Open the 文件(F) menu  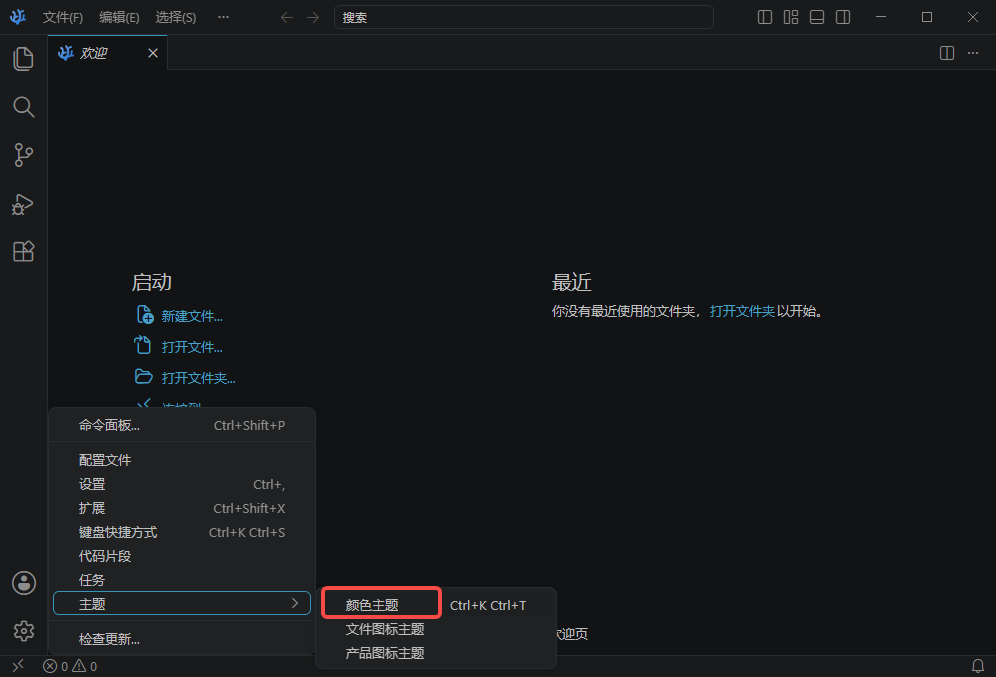63,17
